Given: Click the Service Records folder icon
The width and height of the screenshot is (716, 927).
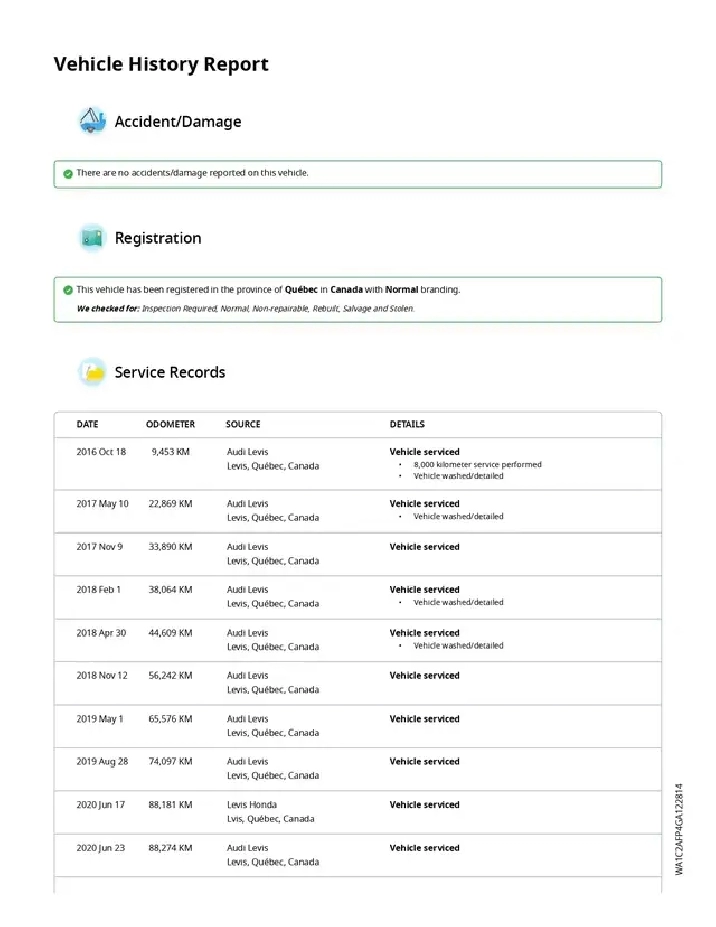Looking at the screenshot, I should (x=92, y=372).
